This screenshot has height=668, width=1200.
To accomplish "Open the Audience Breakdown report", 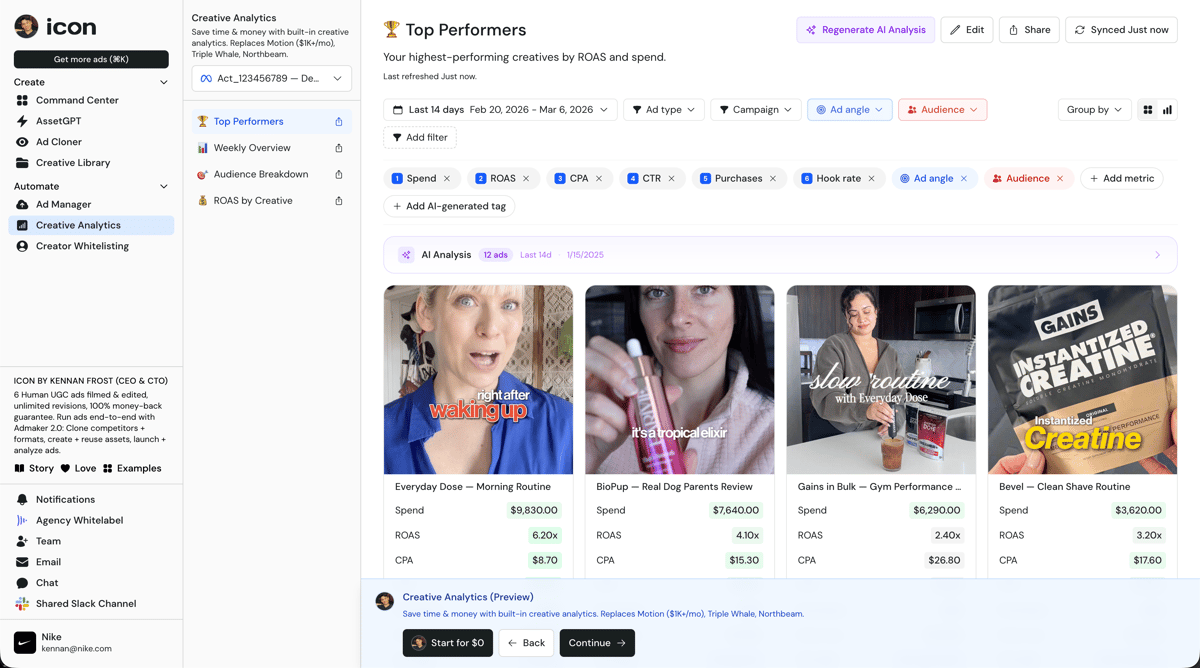I will tap(263, 174).
